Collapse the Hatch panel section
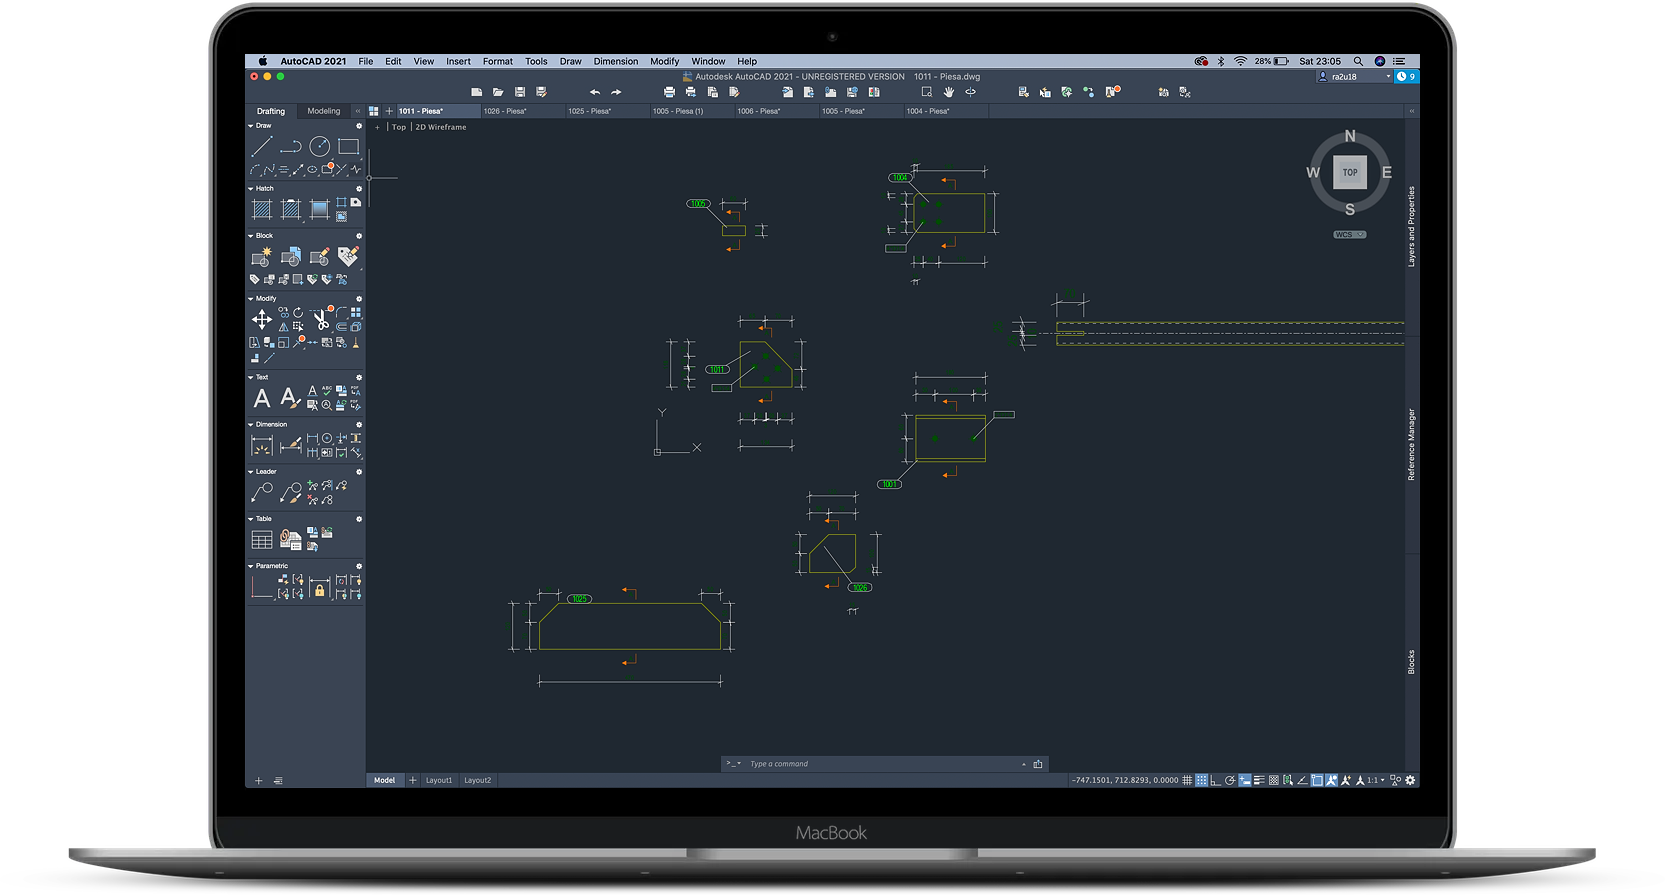This screenshot has height=895, width=1665. coord(251,188)
